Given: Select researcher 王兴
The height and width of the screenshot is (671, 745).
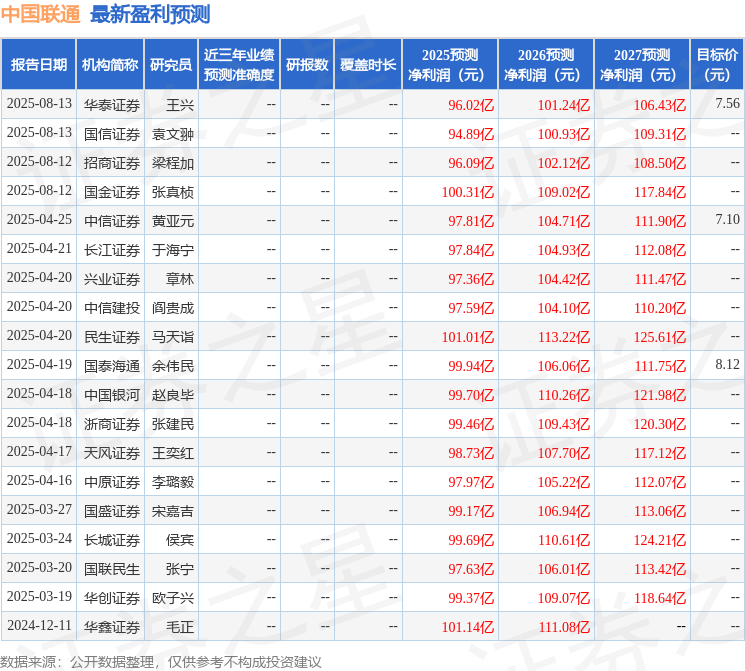Looking at the screenshot, I should 180,105.
